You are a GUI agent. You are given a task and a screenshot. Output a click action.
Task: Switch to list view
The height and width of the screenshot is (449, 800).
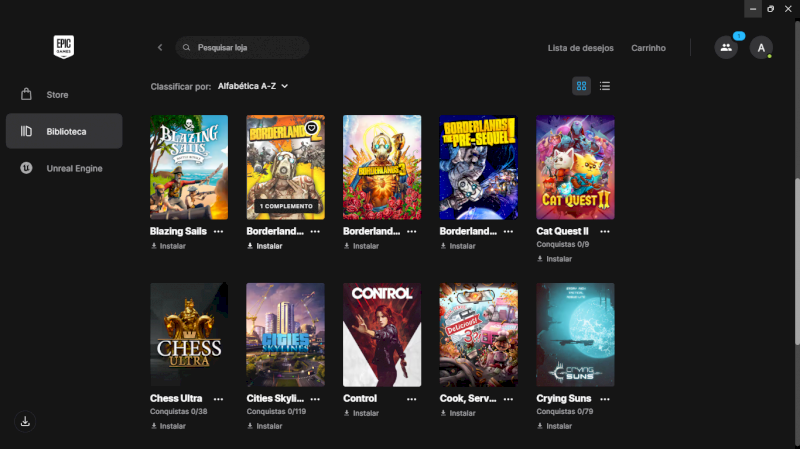pyautogui.click(x=605, y=86)
